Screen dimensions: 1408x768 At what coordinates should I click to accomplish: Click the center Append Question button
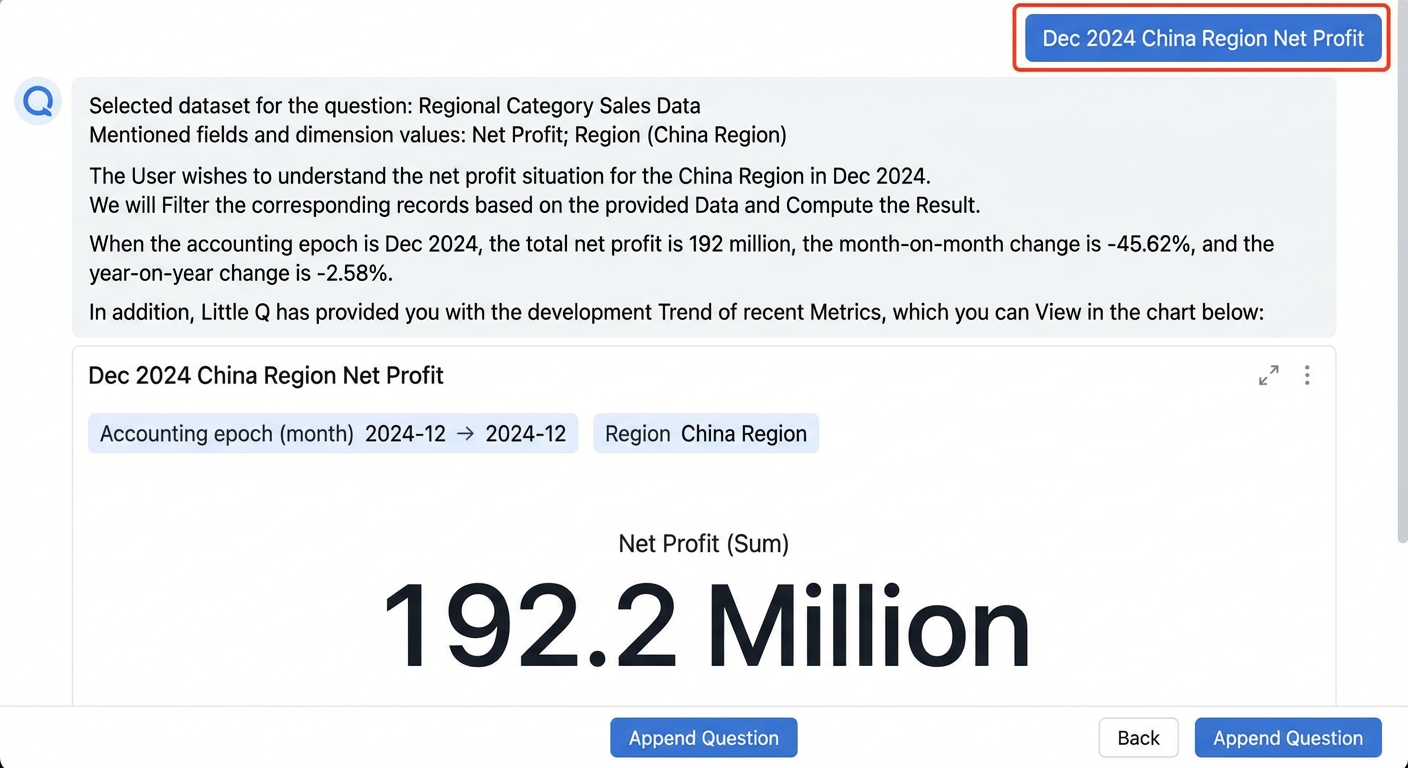tap(704, 738)
